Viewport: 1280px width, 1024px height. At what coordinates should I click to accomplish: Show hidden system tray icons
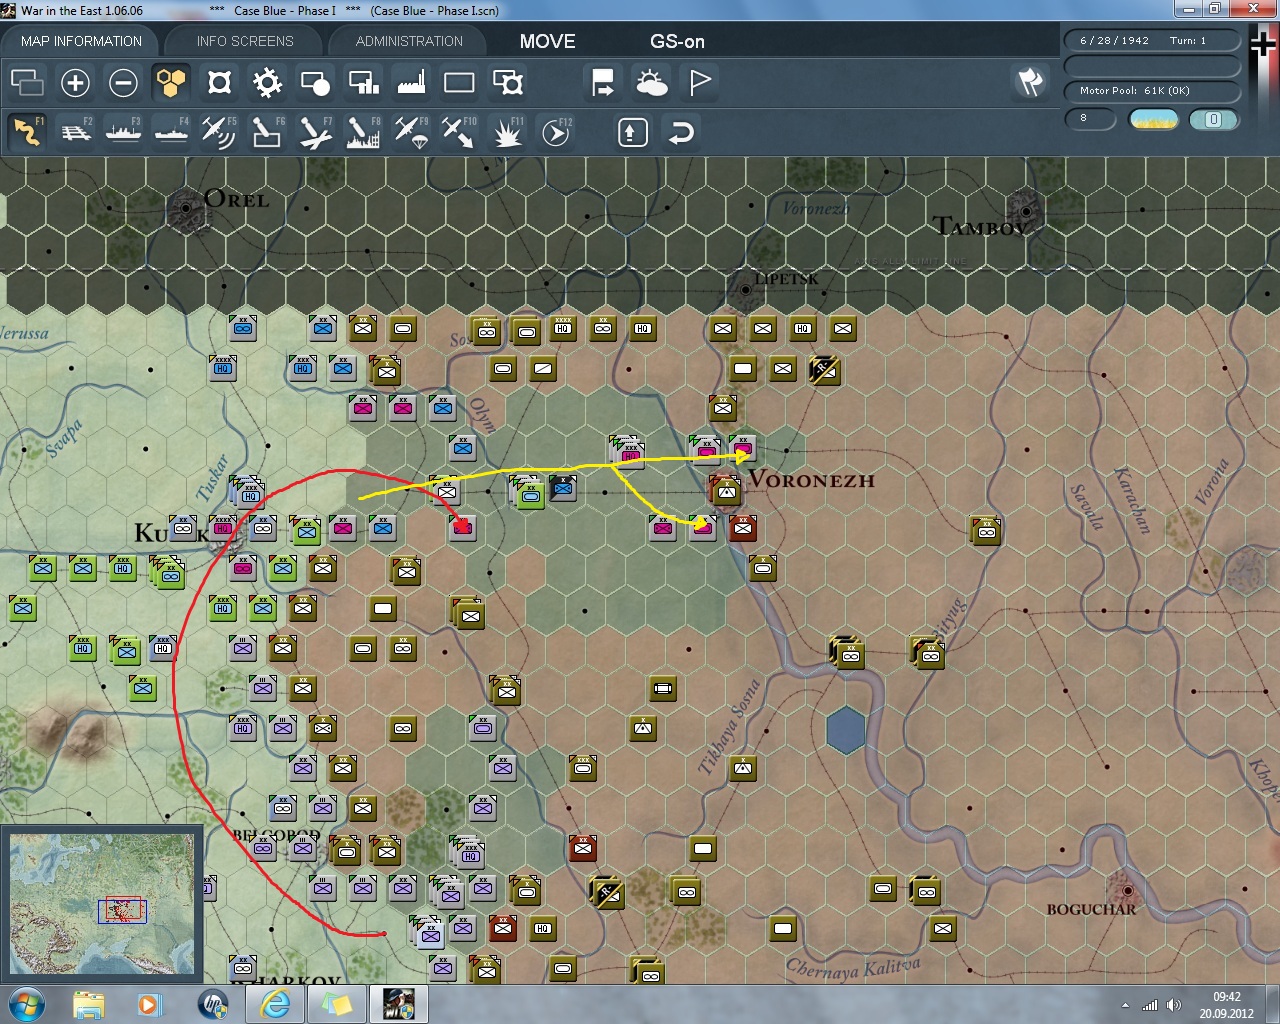point(1125,1005)
